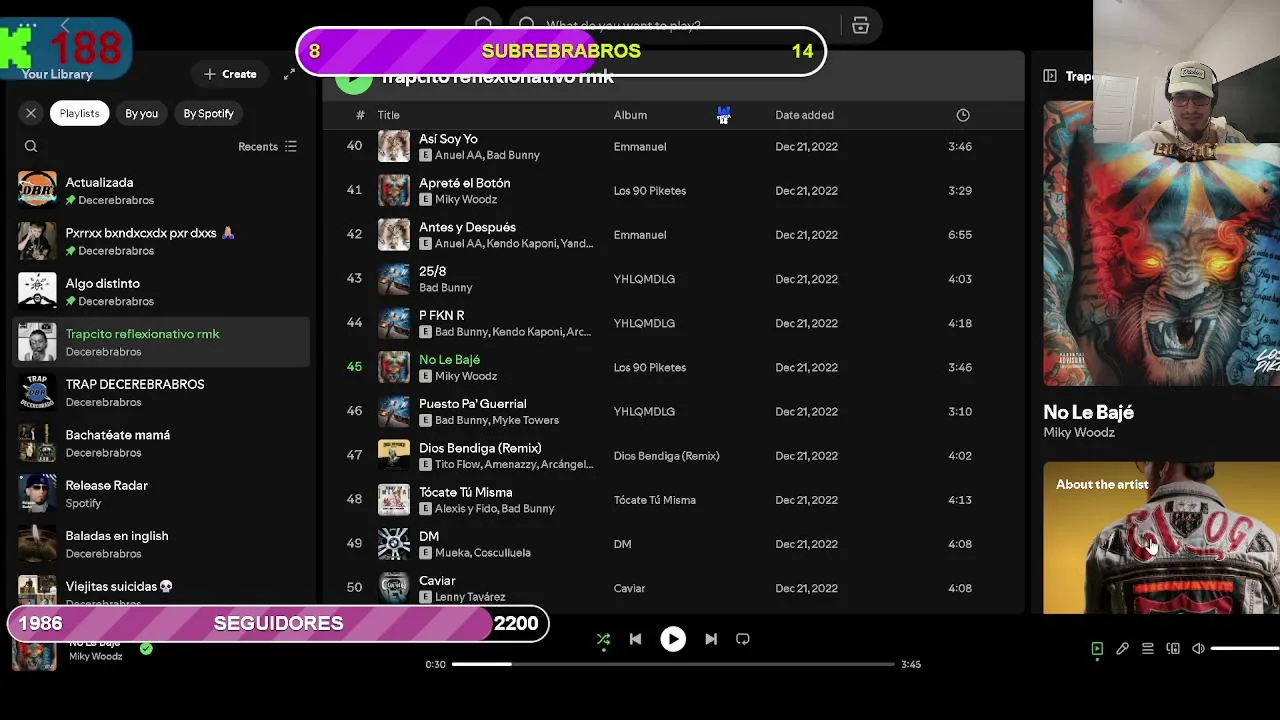Click the green saved checkmark in player bar
Image resolution: width=1280 pixels, height=720 pixels.
coord(146,649)
